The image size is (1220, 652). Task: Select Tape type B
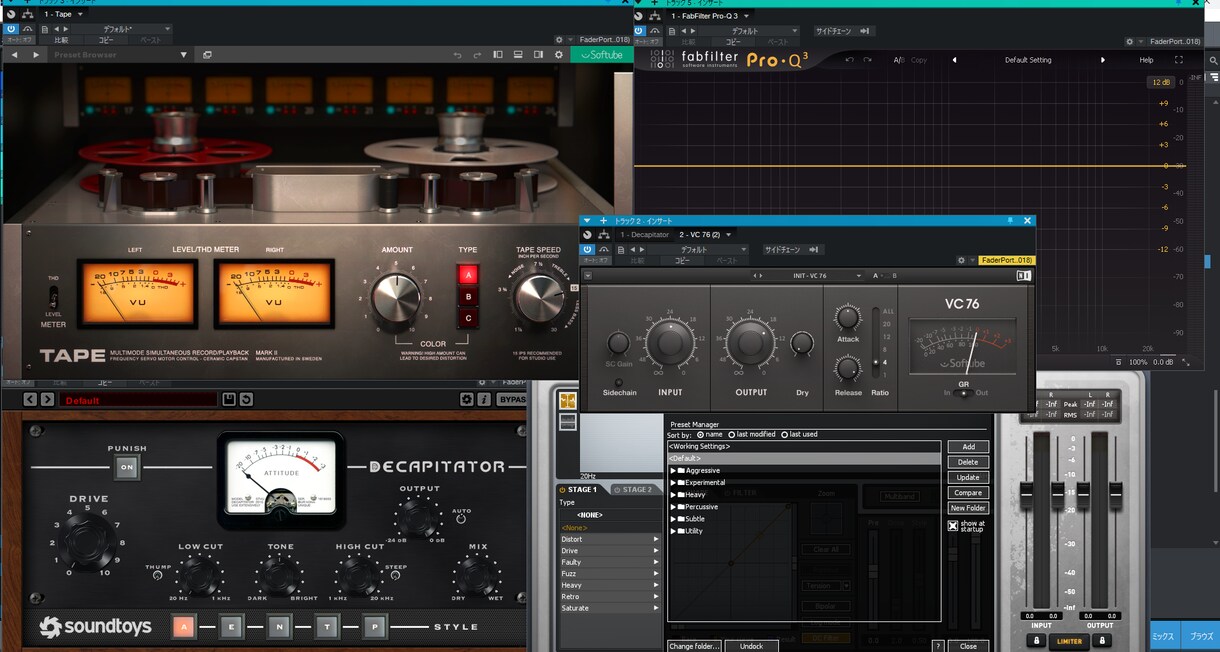click(x=467, y=297)
